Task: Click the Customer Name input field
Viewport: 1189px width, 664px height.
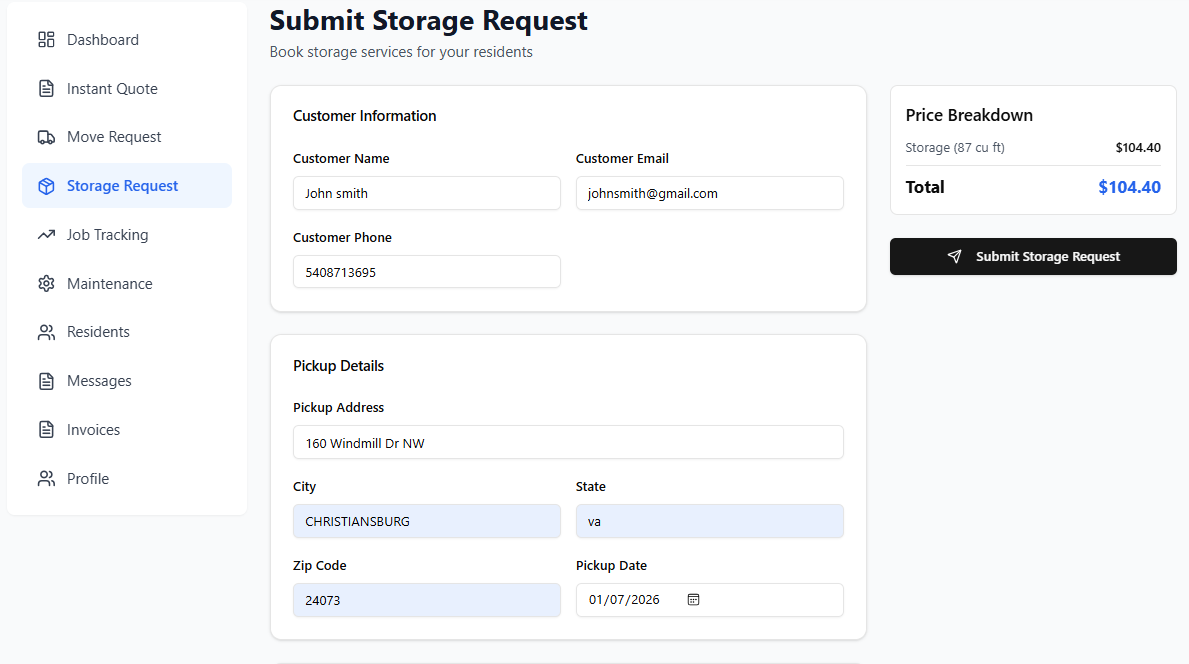Action: click(x=426, y=193)
